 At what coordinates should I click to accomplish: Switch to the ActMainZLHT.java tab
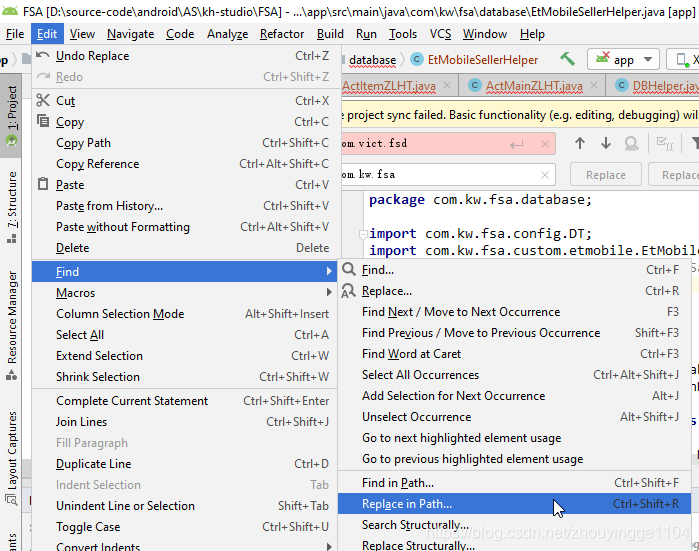coord(534,86)
